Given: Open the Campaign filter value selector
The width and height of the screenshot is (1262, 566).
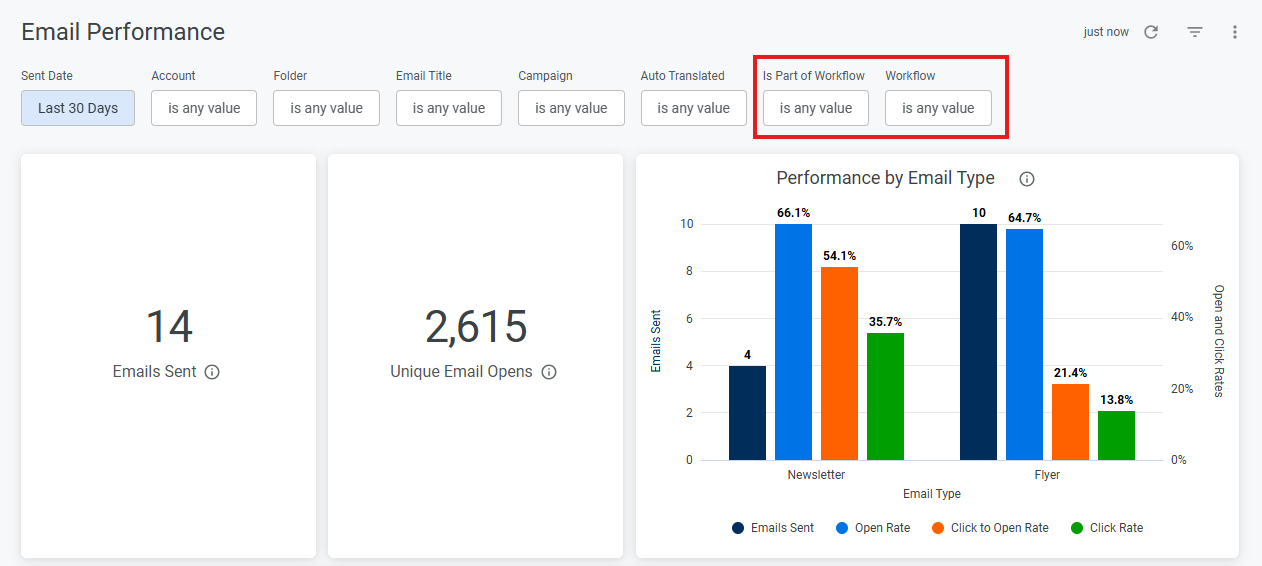Looking at the screenshot, I should [x=571, y=108].
